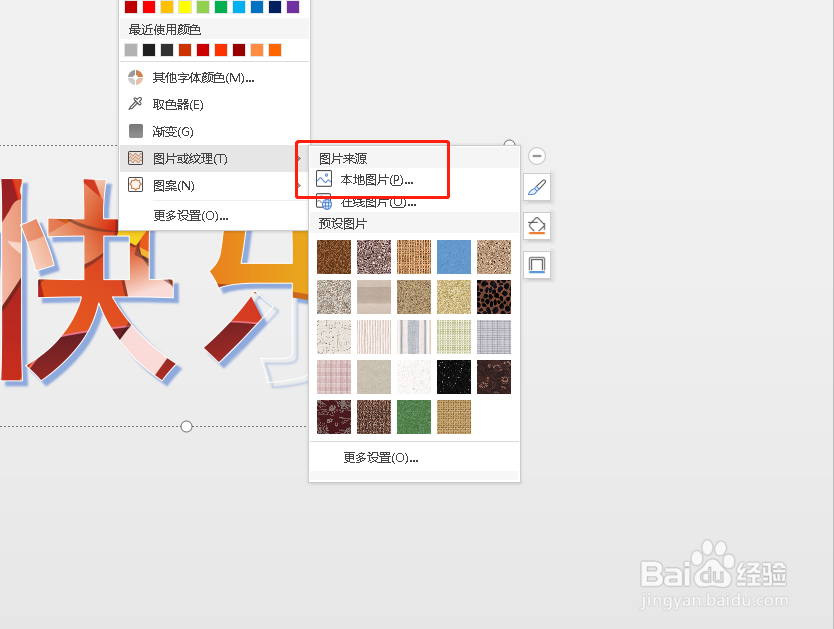Viewport: 834px width, 629px height.
Task: Open 图片或纹理(T) submenu
Action: click(214, 158)
